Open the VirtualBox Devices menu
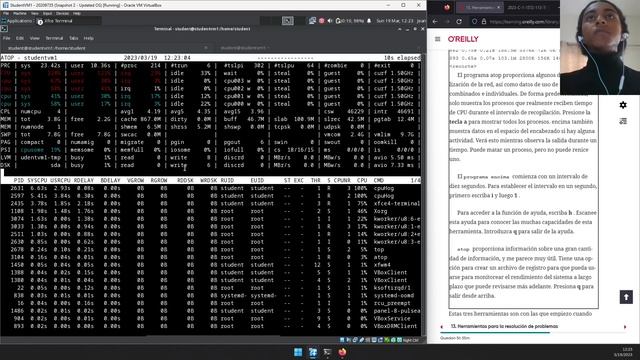 tap(62, 13)
